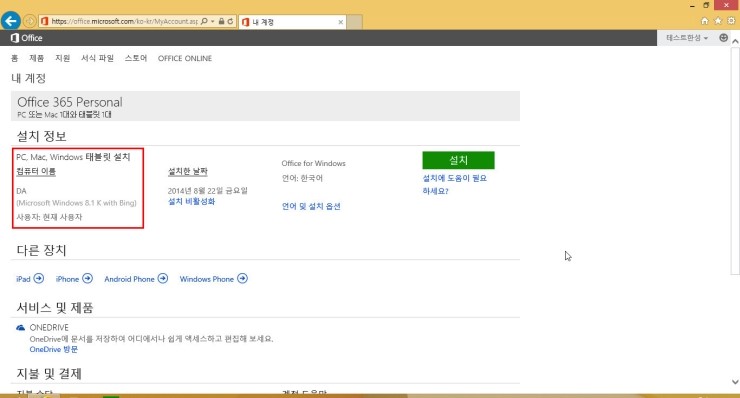This screenshot has width=740, height=398.
Task: Click the 컴퓨터 이름 column header
Action: tap(36, 171)
